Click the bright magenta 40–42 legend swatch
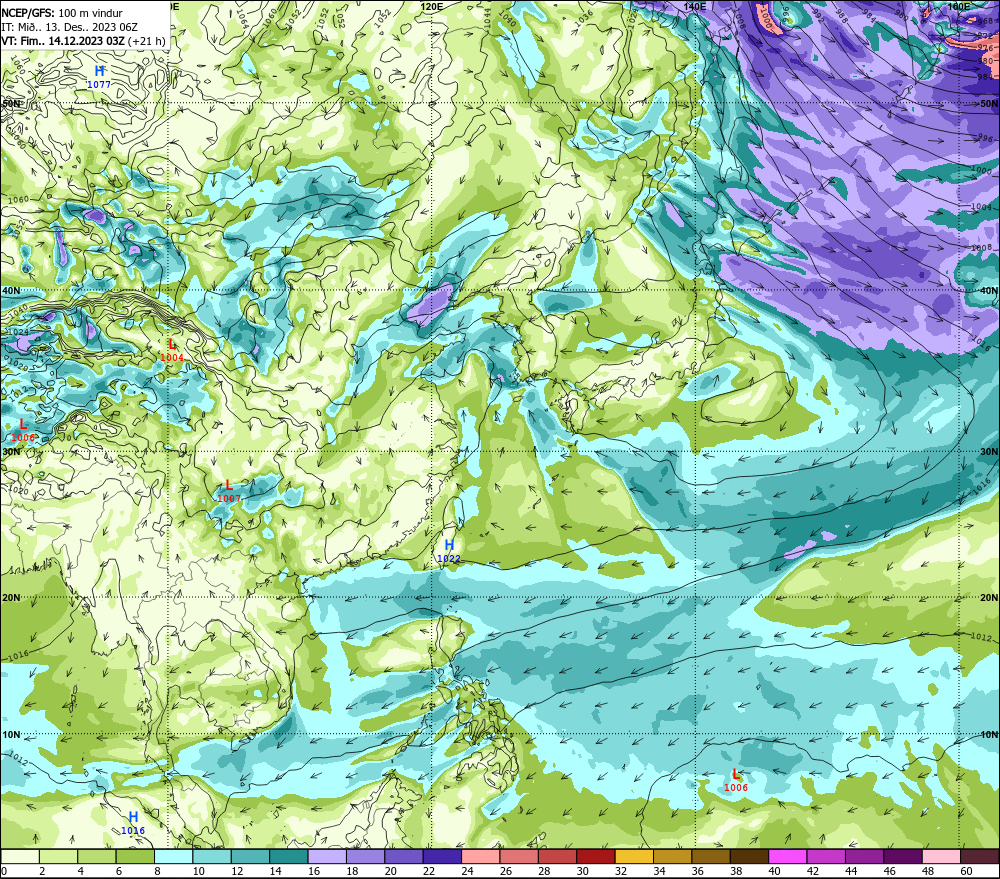 tap(788, 856)
